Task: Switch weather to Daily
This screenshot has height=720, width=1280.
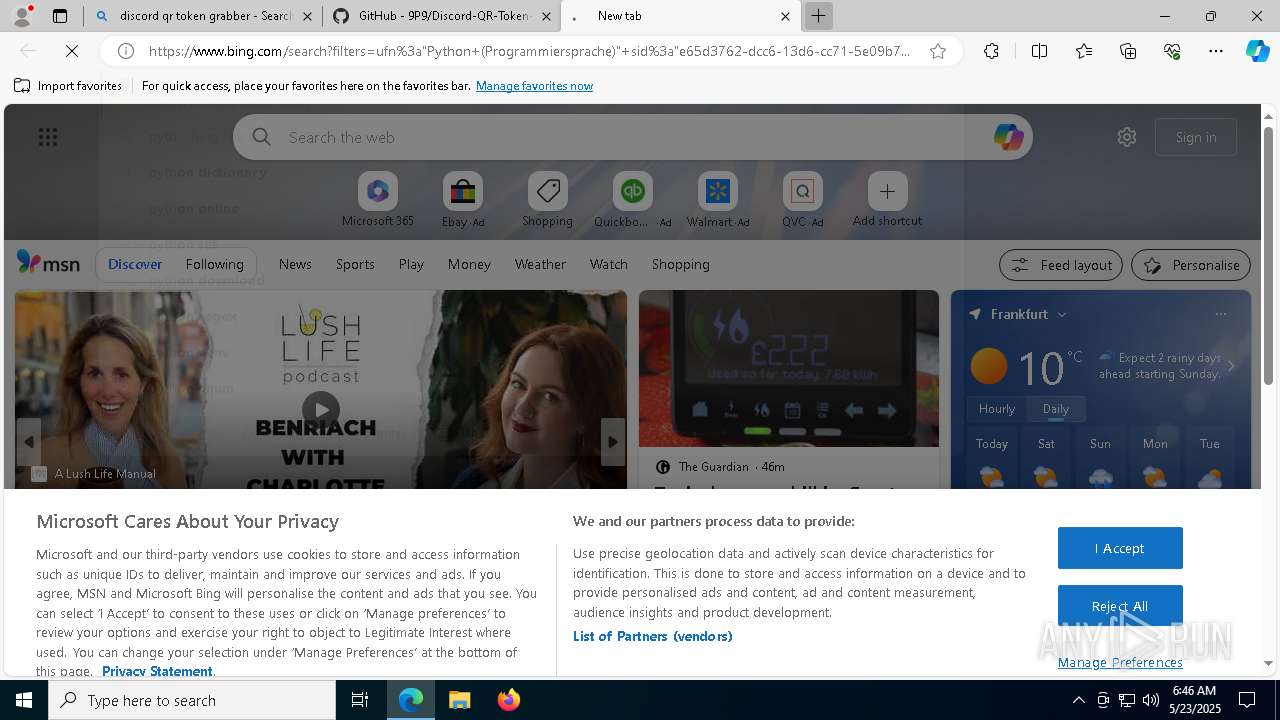Action: click(1056, 409)
